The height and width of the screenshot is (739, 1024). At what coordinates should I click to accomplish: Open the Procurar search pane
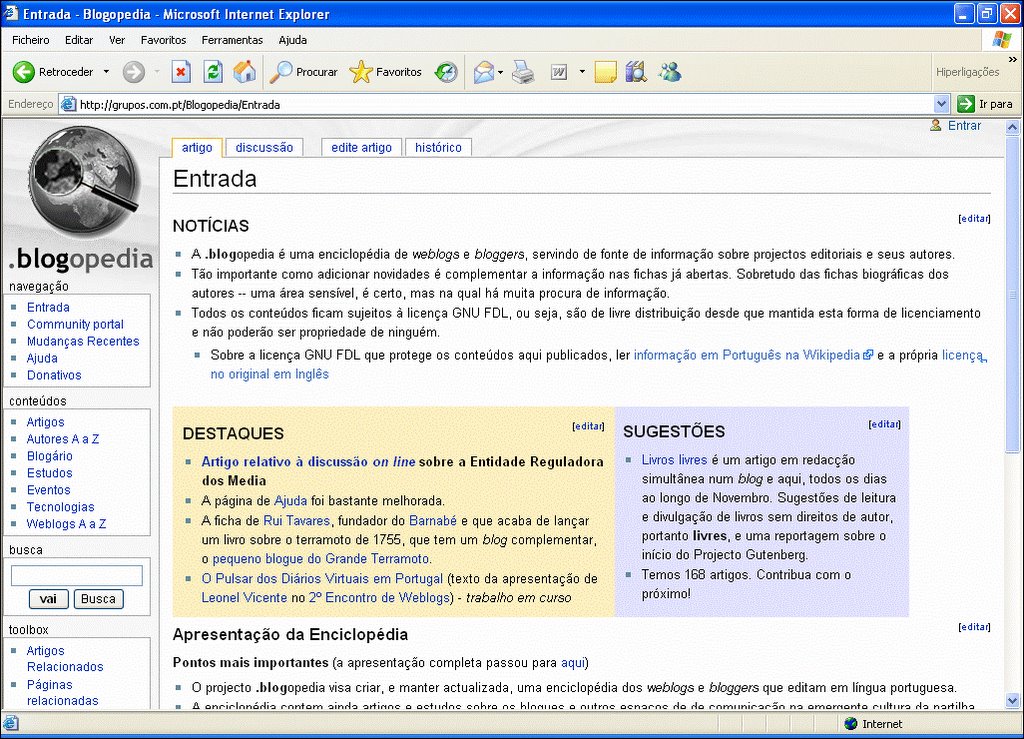point(304,72)
